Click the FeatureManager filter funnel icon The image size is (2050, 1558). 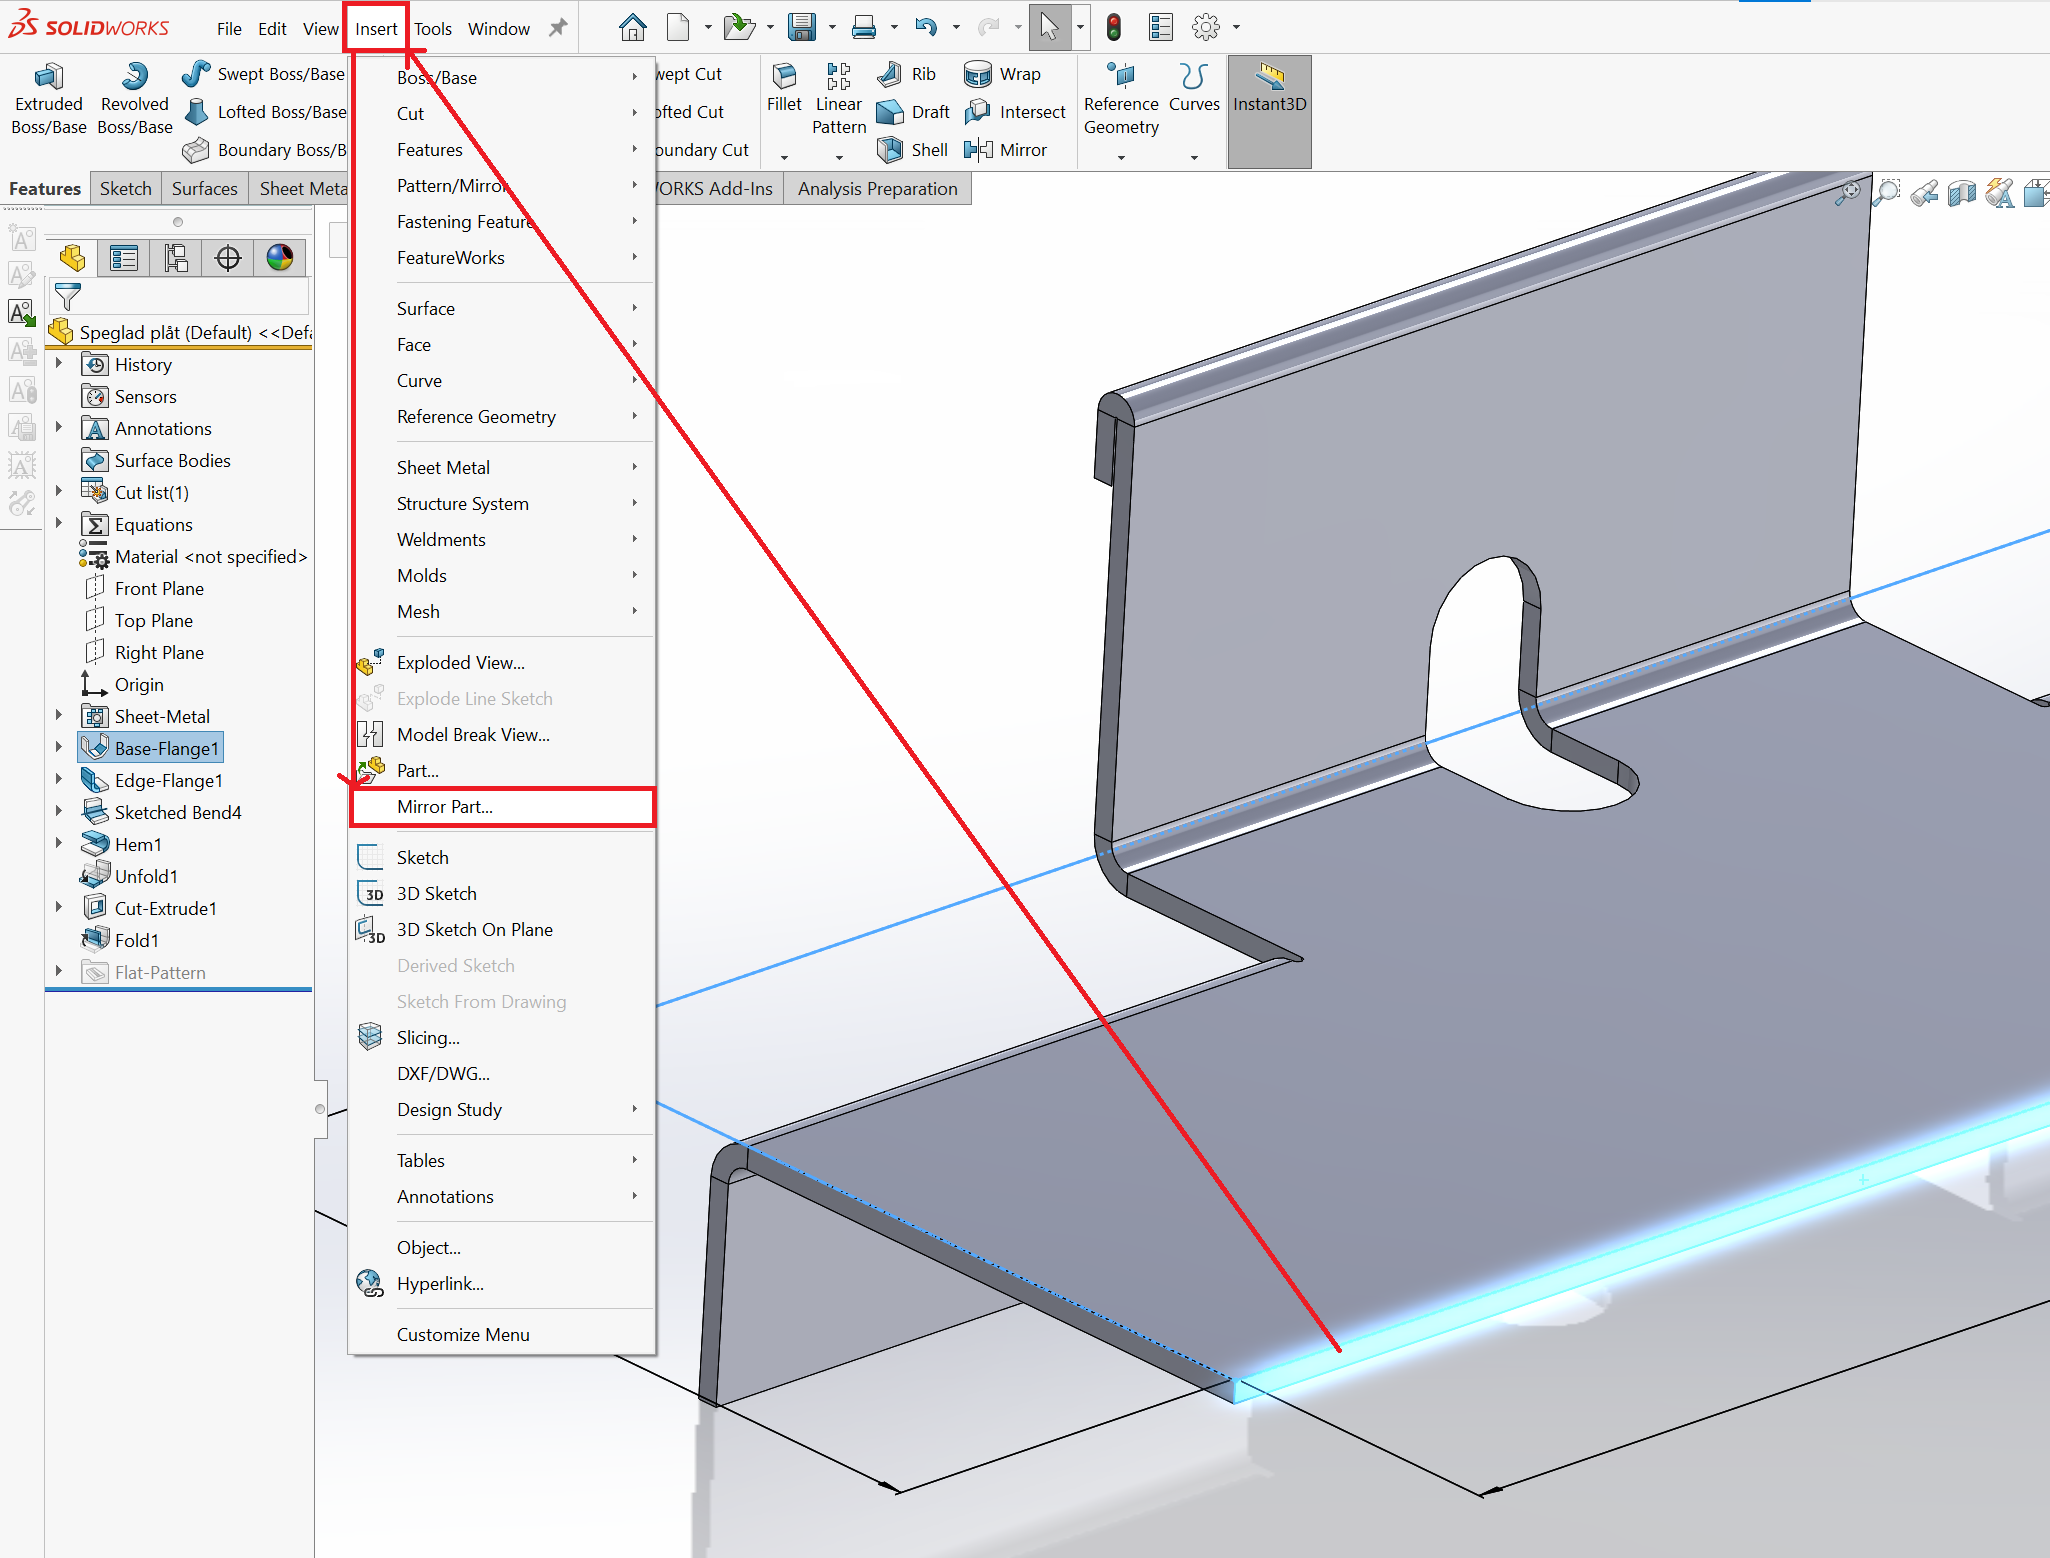click(x=68, y=297)
